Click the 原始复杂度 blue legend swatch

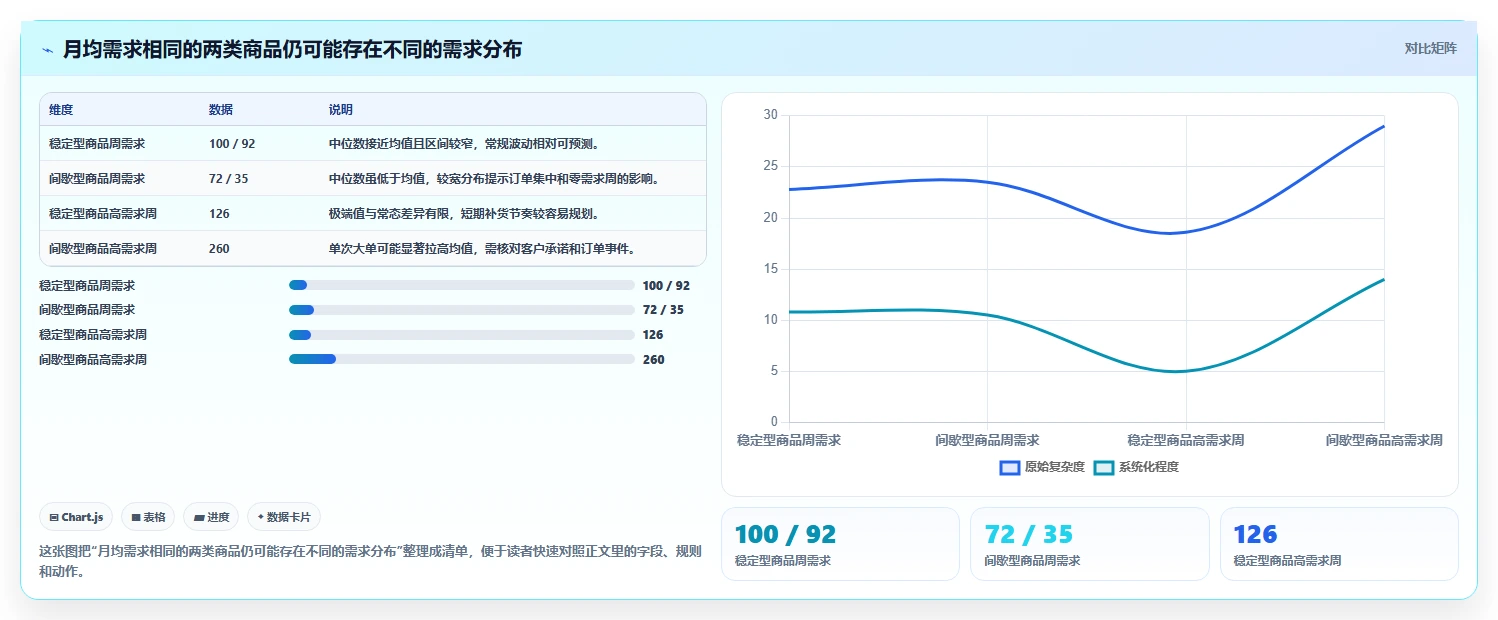[x=1010, y=467]
